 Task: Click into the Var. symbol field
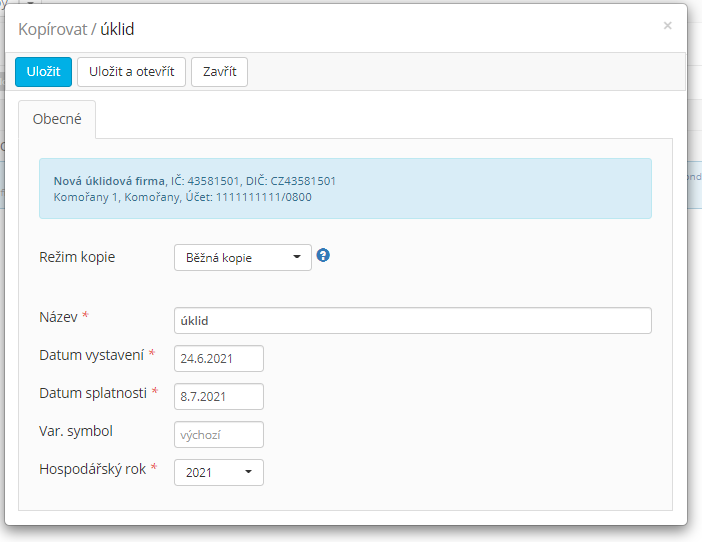[x=219, y=435]
